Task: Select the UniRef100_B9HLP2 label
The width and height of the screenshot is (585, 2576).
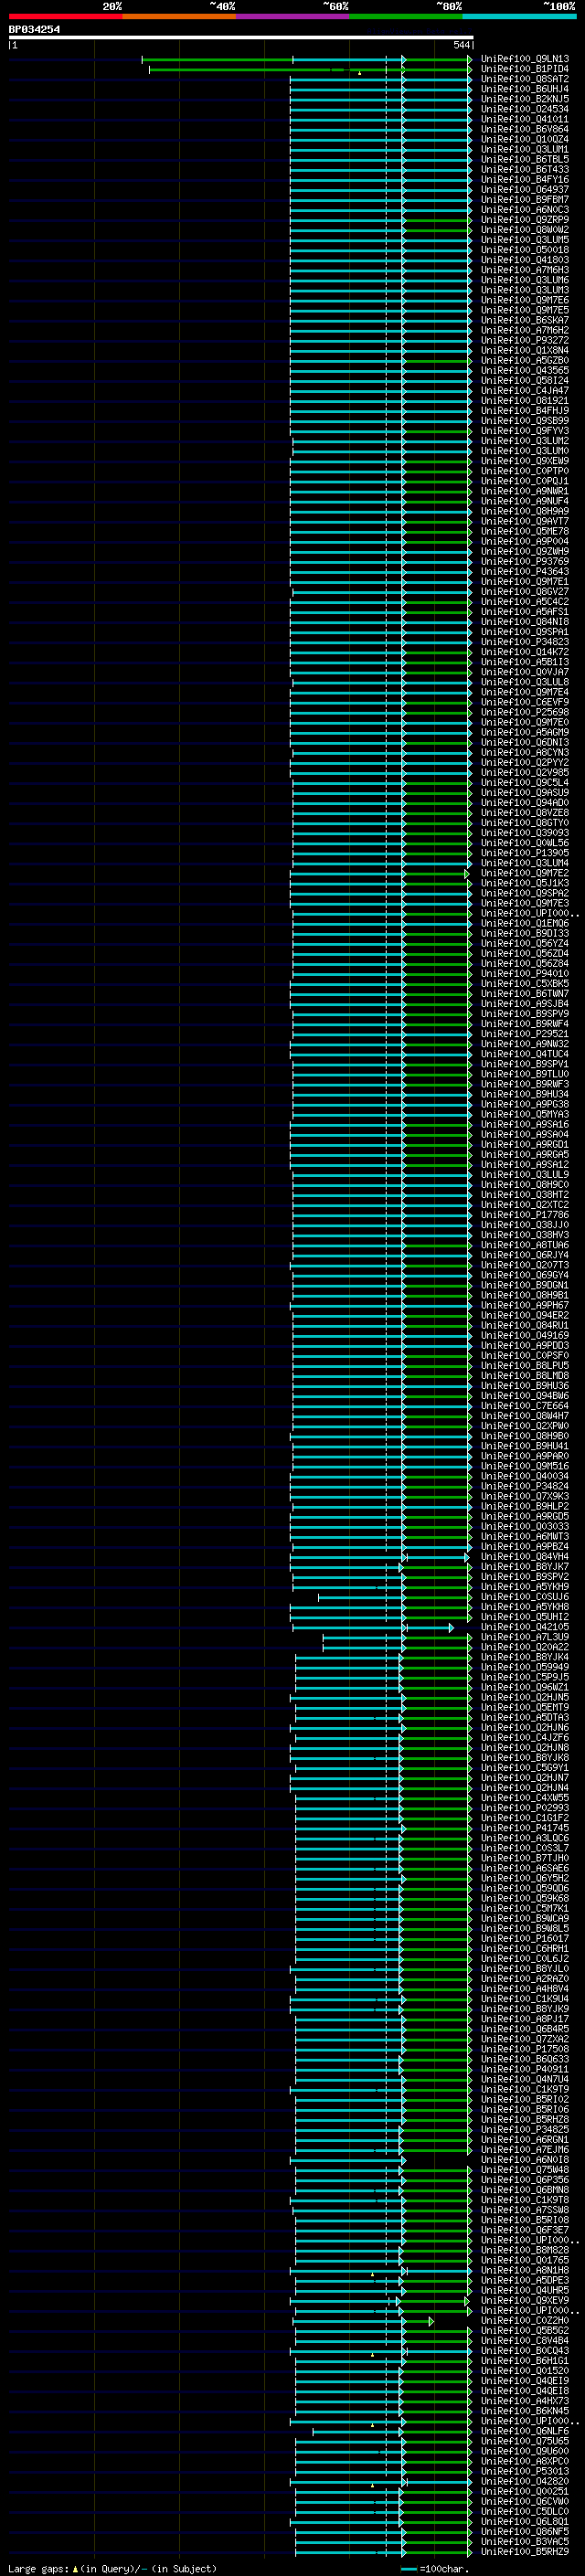Action: coord(525,1506)
